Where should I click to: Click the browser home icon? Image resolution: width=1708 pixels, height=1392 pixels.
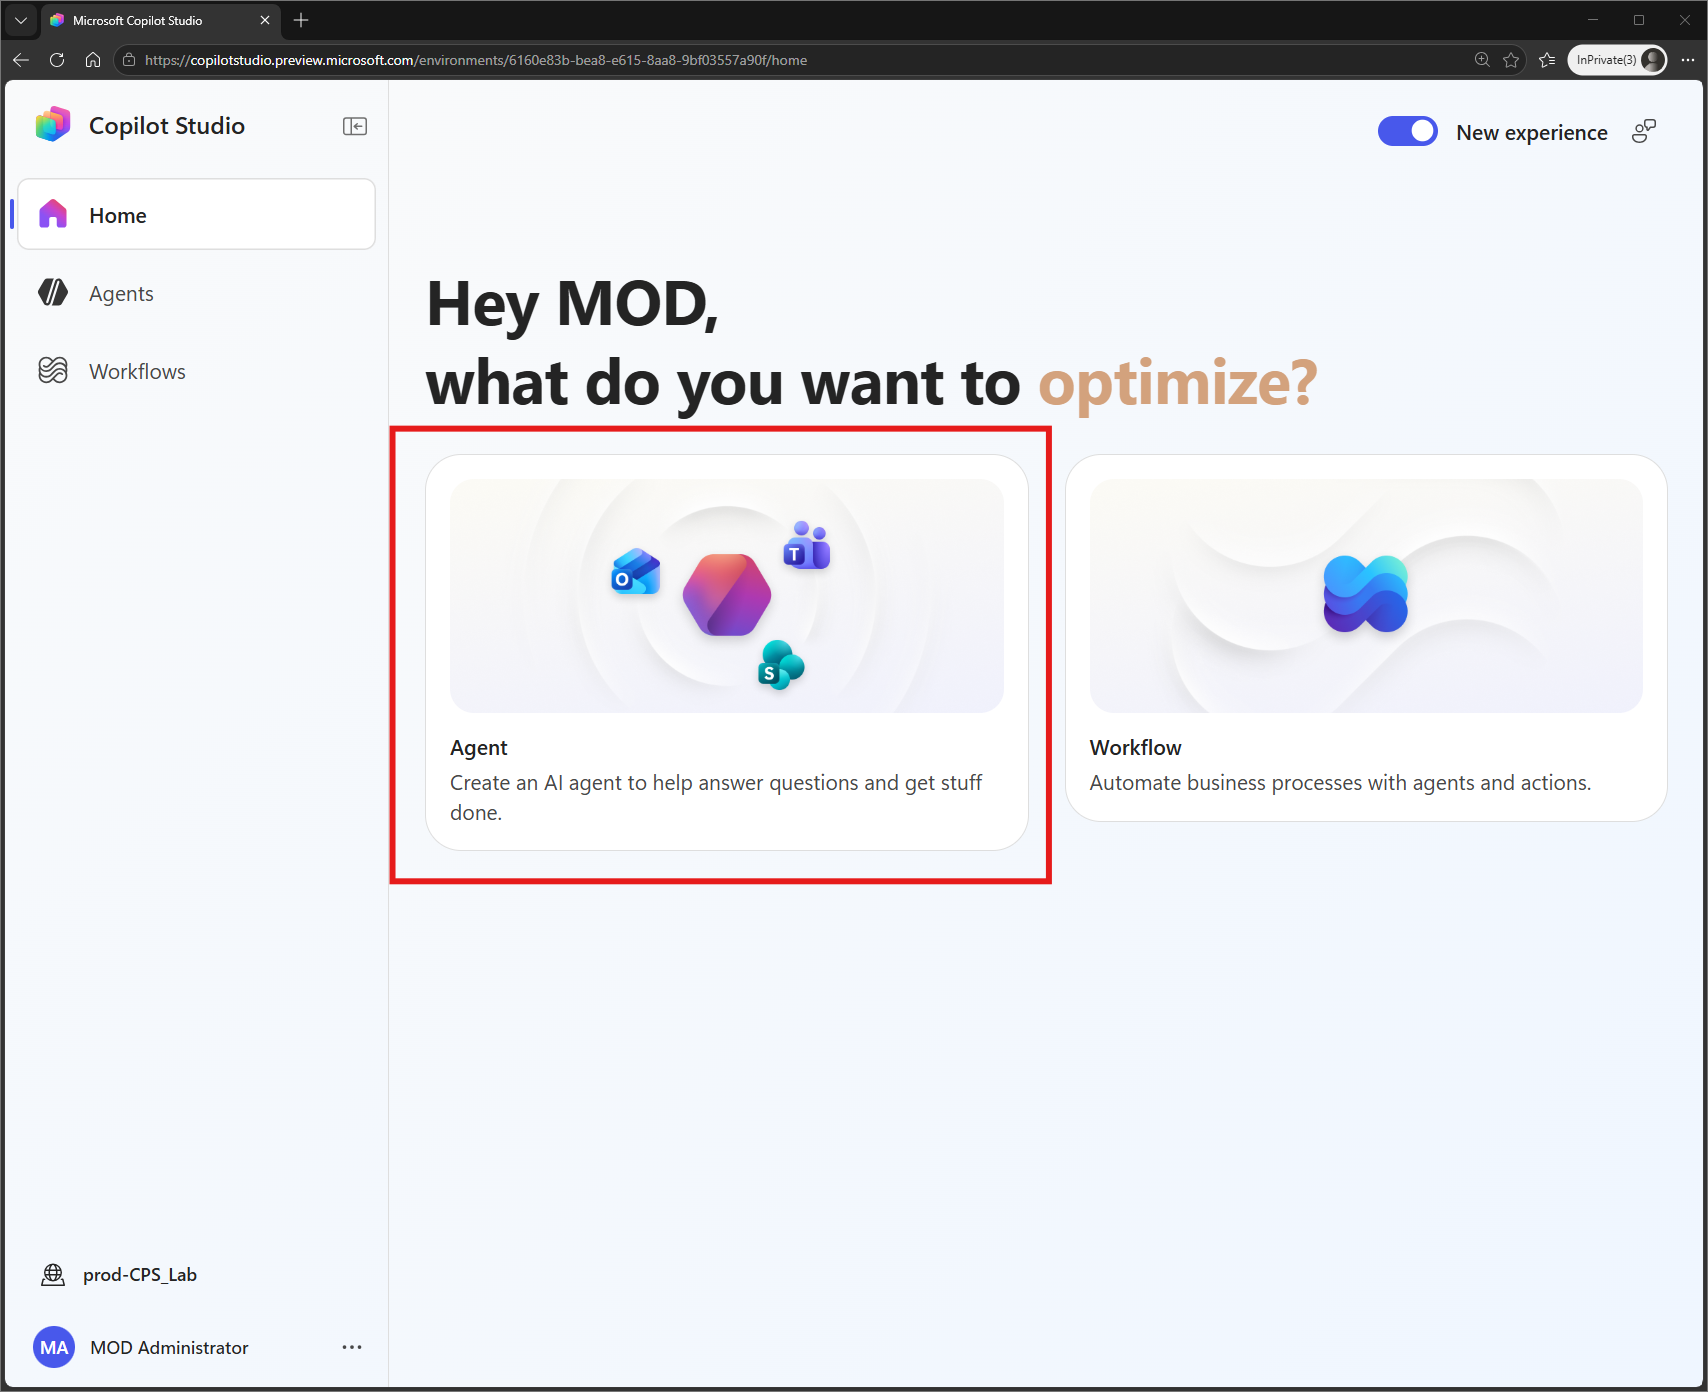click(93, 60)
